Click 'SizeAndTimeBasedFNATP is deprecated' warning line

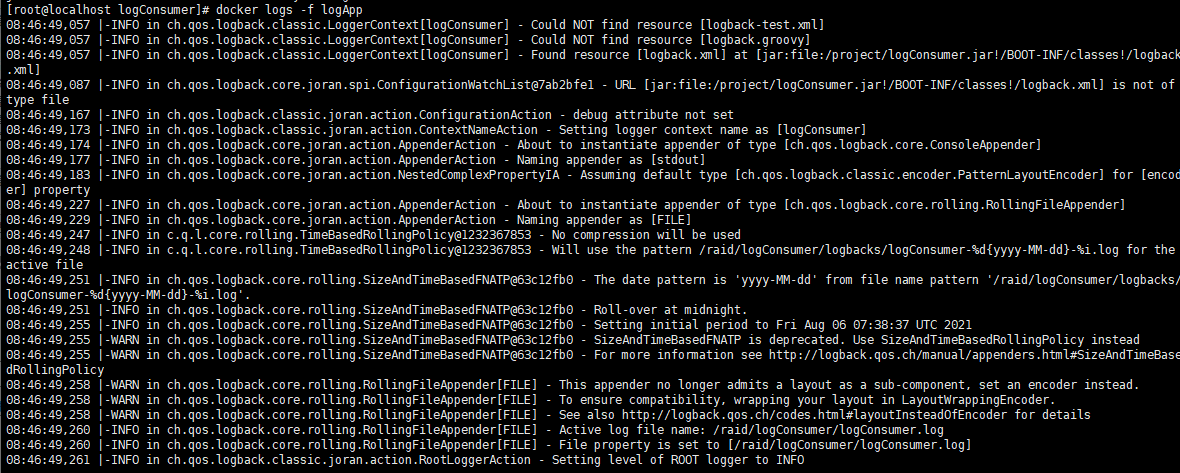573,340
